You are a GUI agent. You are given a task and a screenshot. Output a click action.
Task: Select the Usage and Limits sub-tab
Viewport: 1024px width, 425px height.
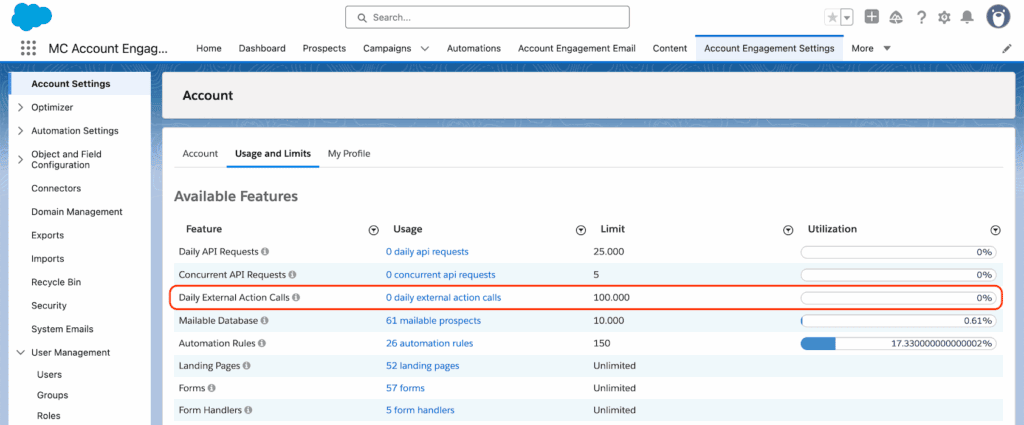[273, 153]
